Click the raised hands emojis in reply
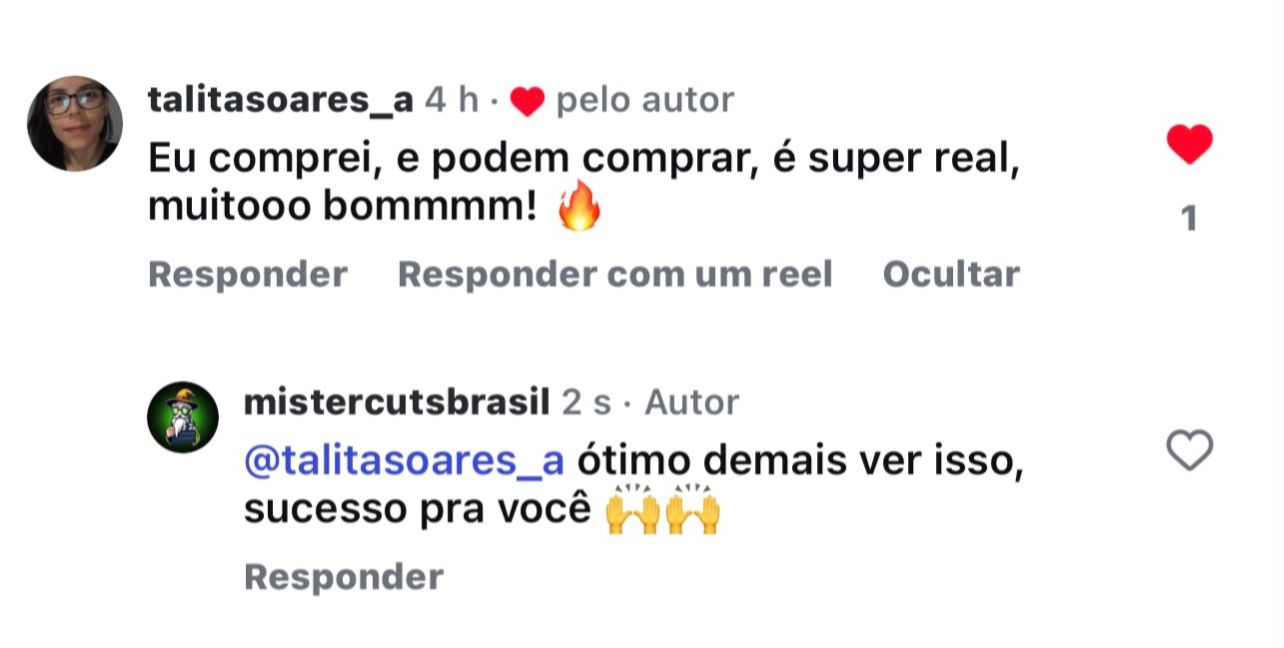This screenshot has height=648, width=1284. coord(663,510)
